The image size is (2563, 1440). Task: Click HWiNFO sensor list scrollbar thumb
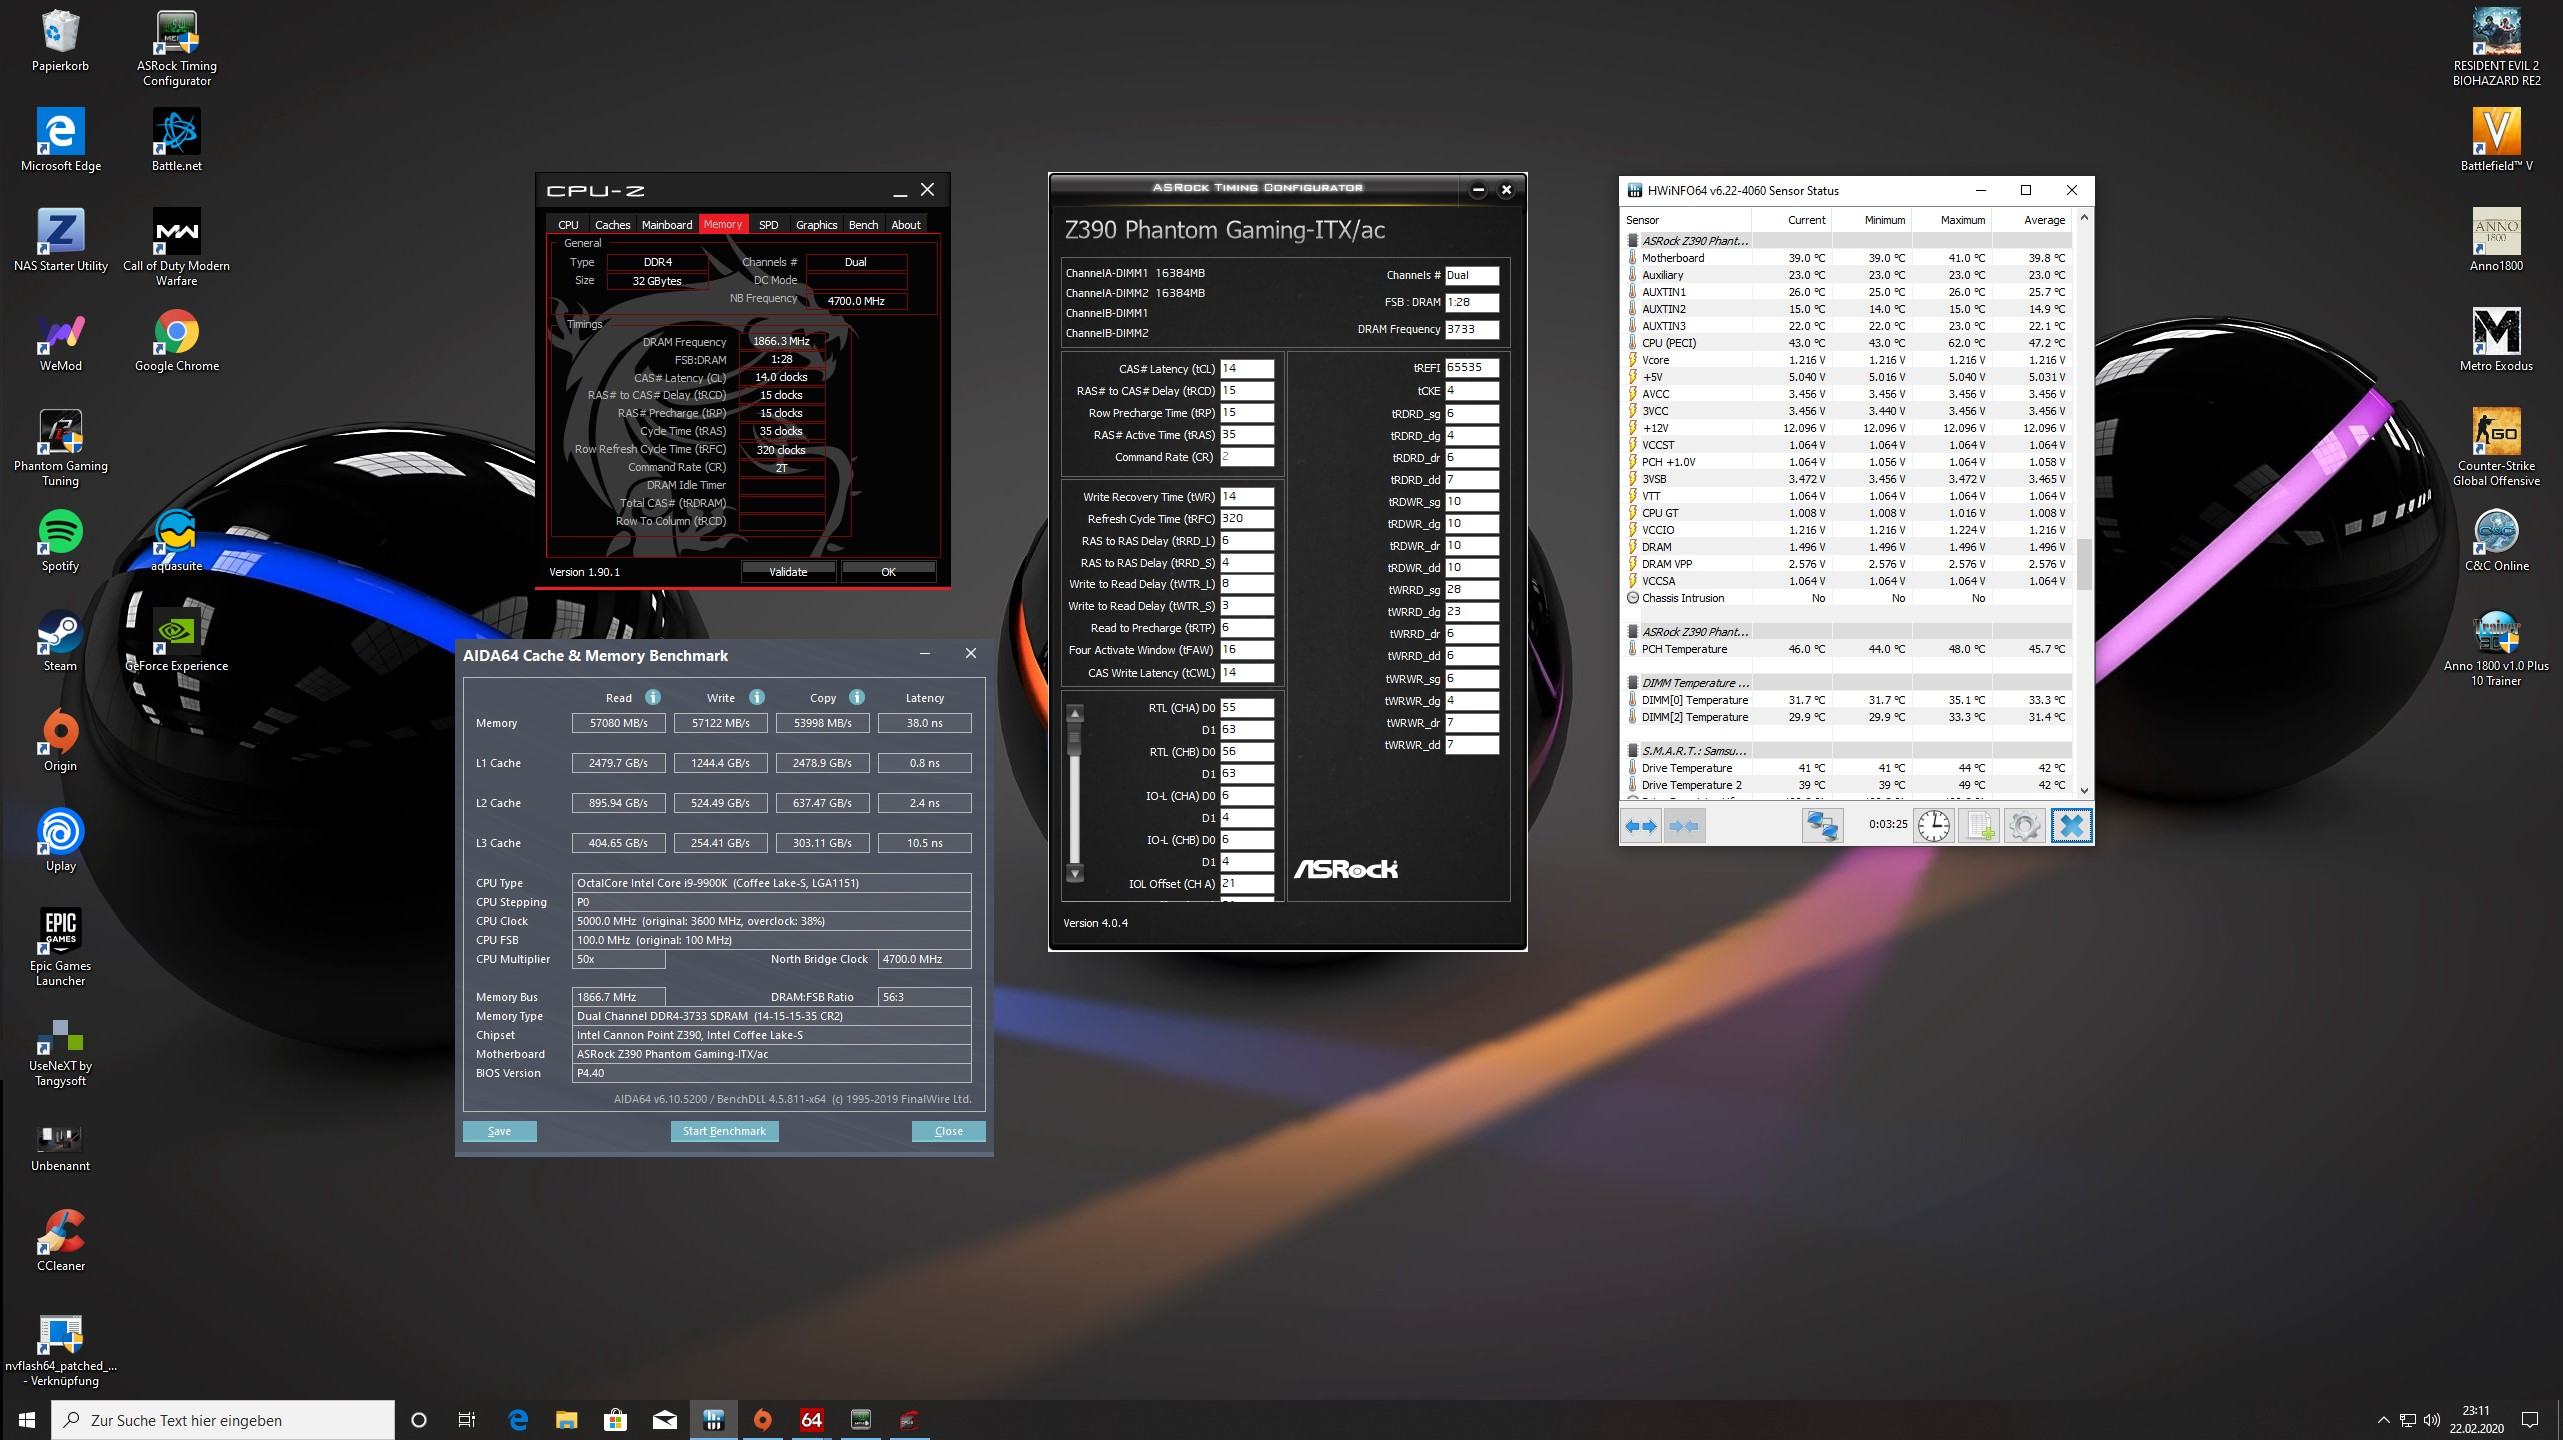tap(2084, 565)
